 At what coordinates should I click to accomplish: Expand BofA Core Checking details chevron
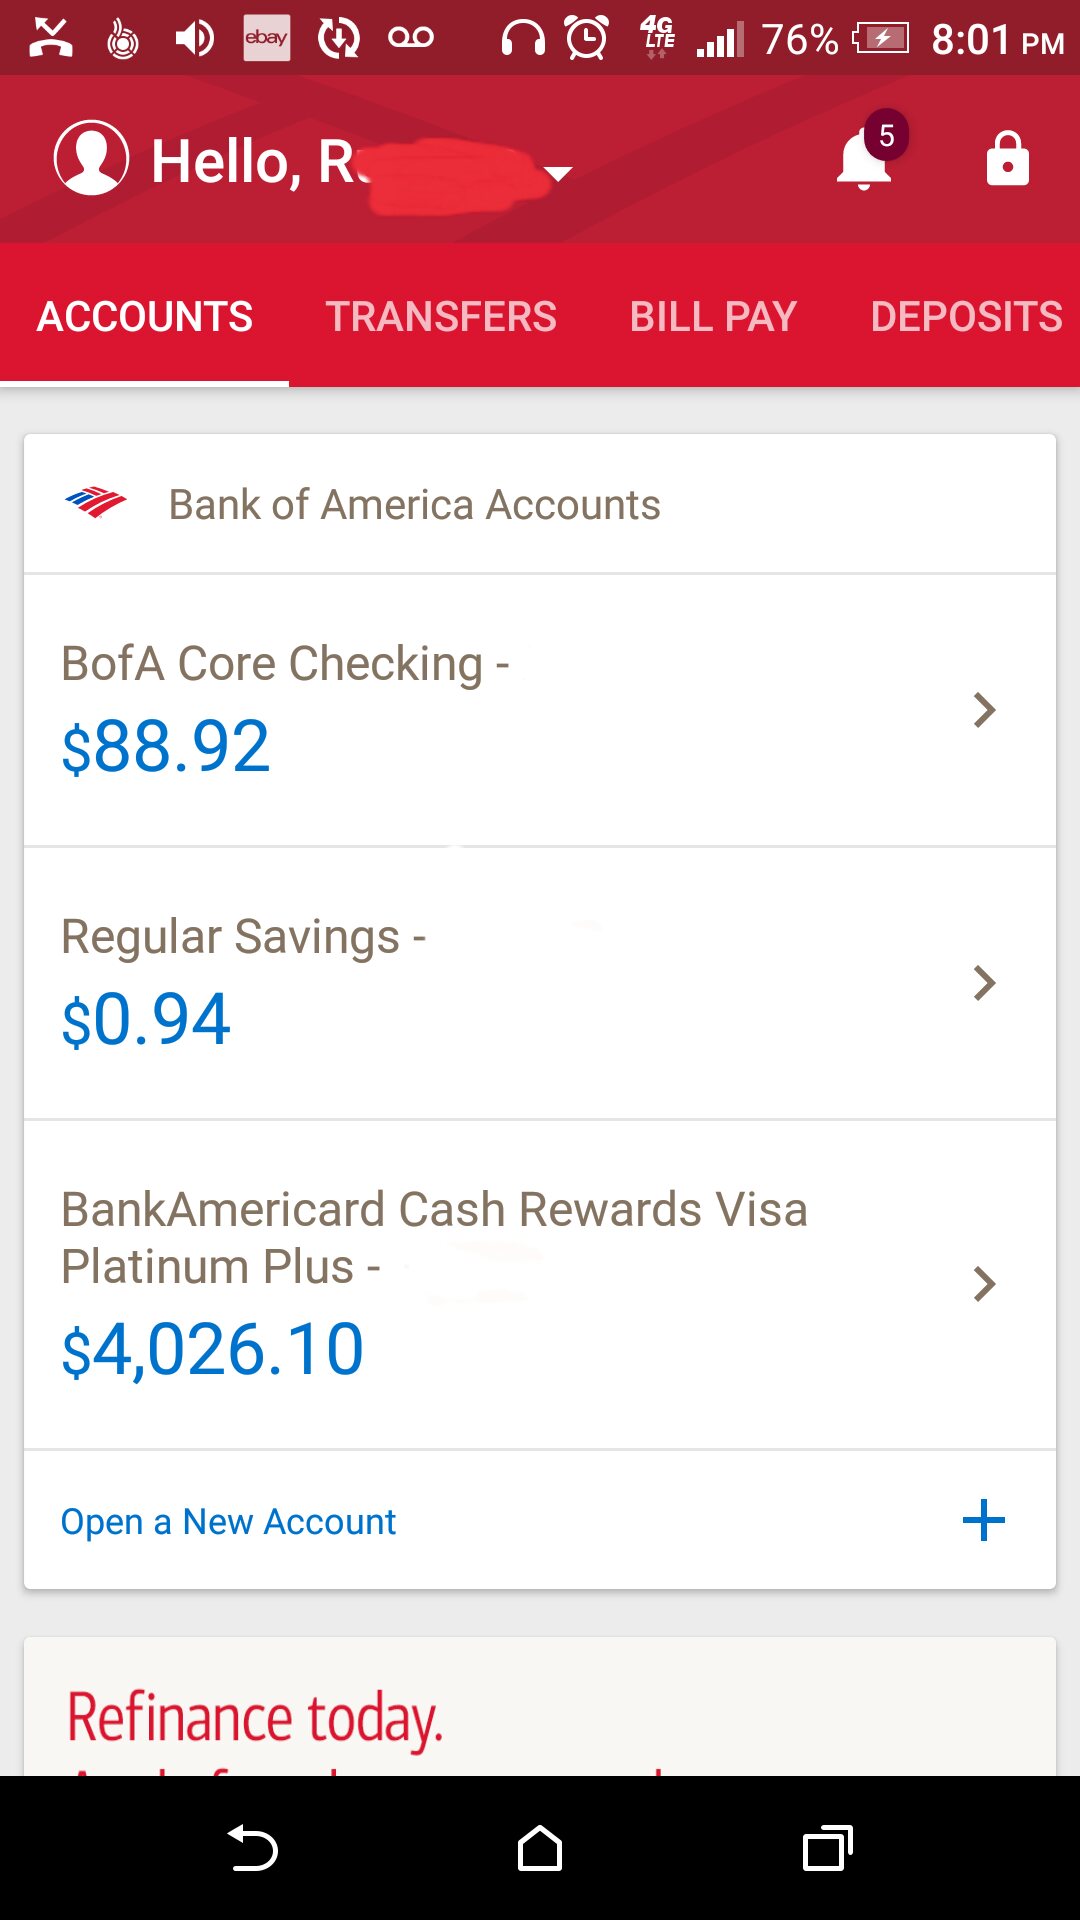click(x=984, y=710)
